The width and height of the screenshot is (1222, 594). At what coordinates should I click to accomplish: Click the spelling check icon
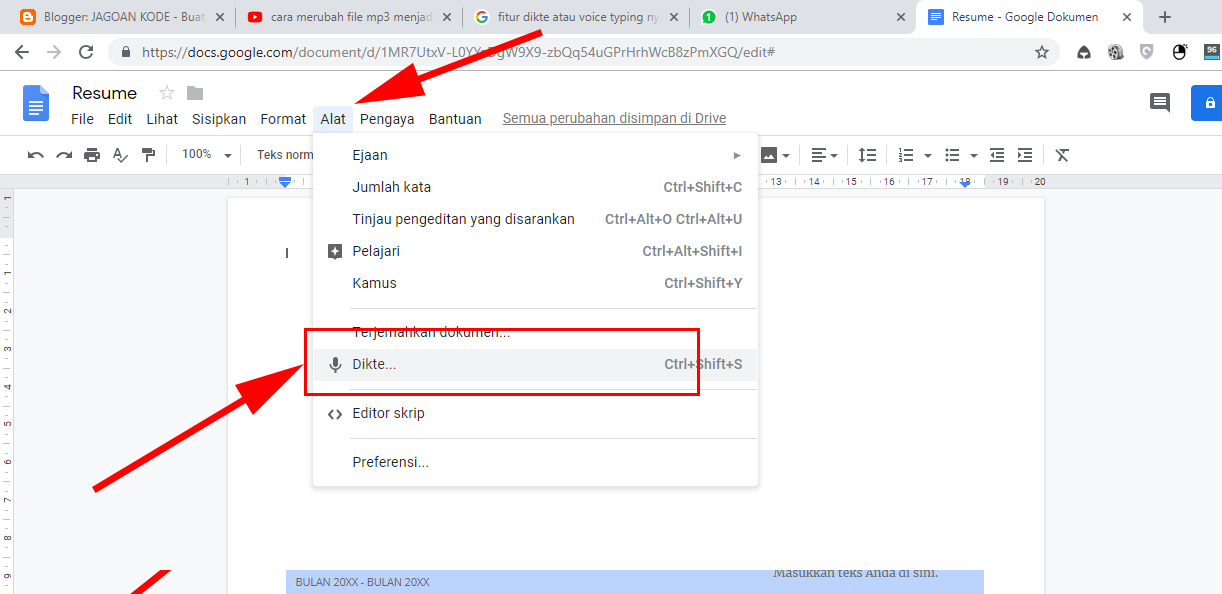coord(120,155)
